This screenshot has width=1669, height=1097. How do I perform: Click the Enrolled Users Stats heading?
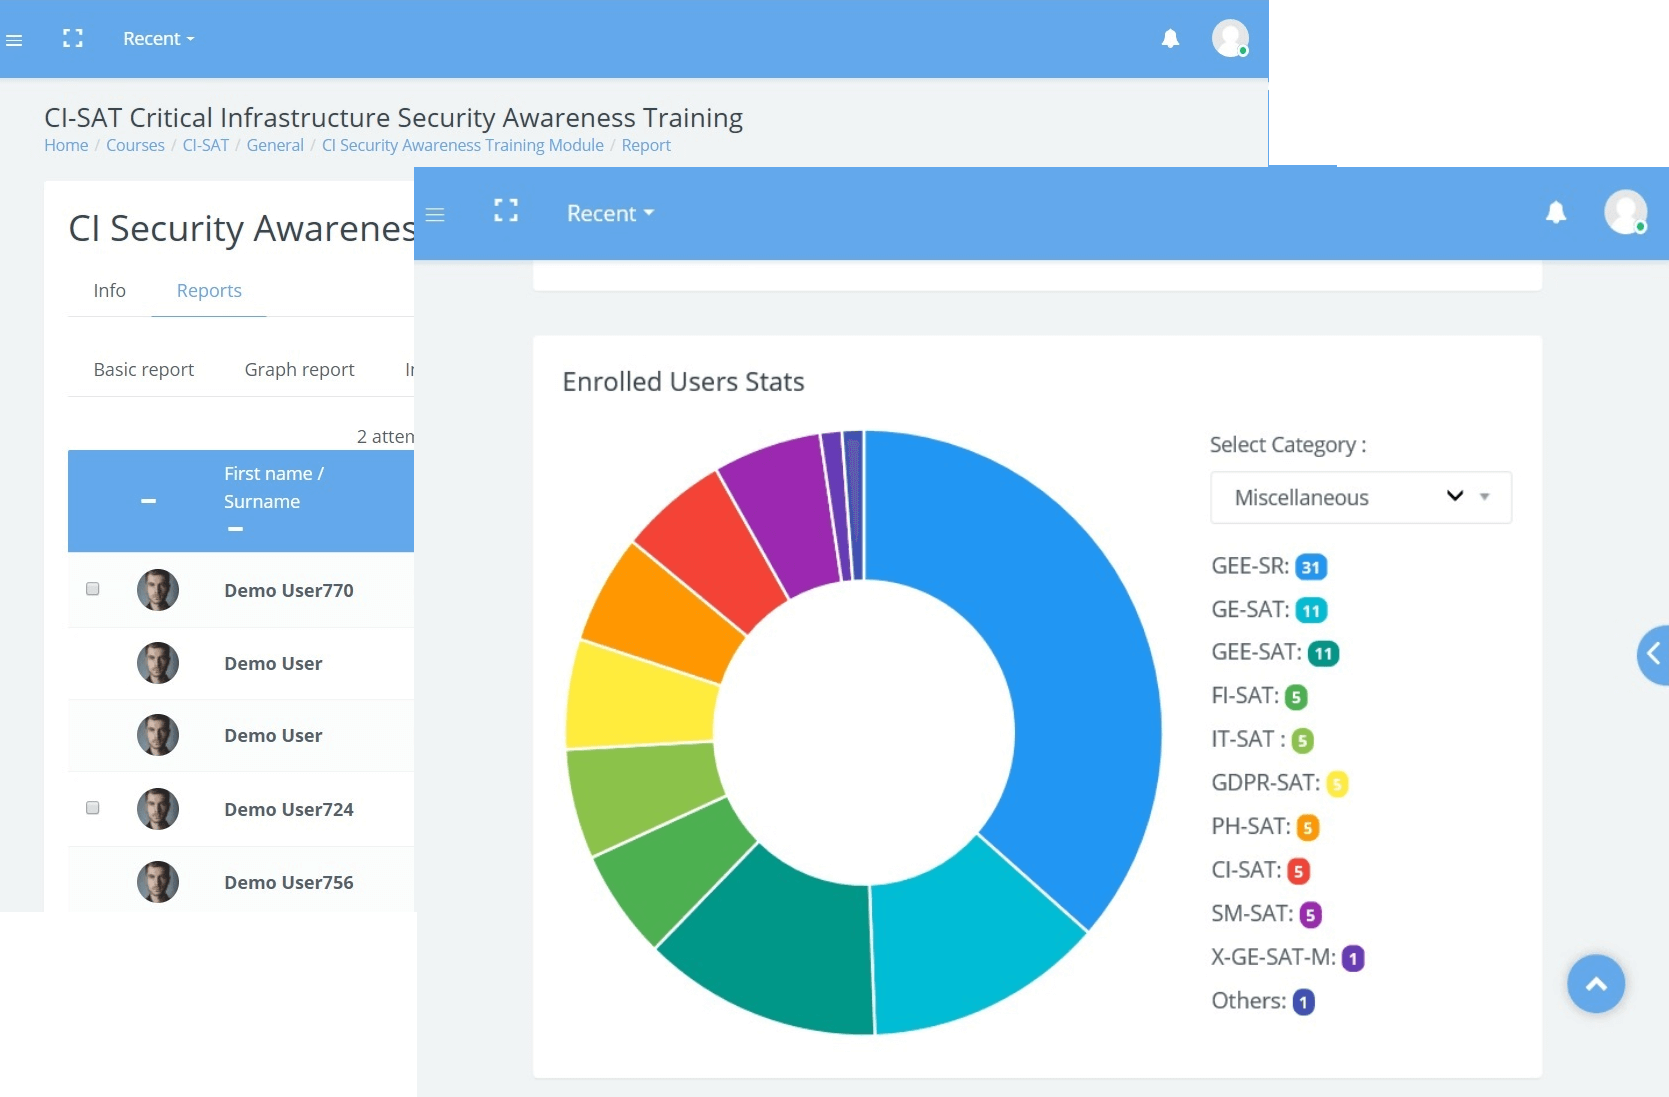coord(683,382)
